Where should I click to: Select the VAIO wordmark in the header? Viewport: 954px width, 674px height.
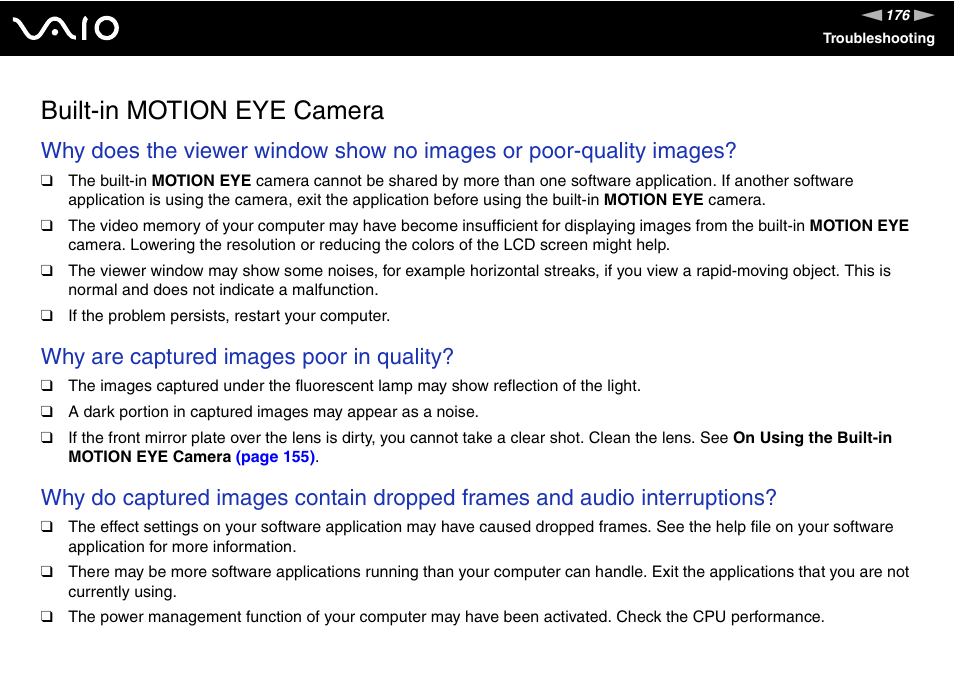click(x=63, y=28)
